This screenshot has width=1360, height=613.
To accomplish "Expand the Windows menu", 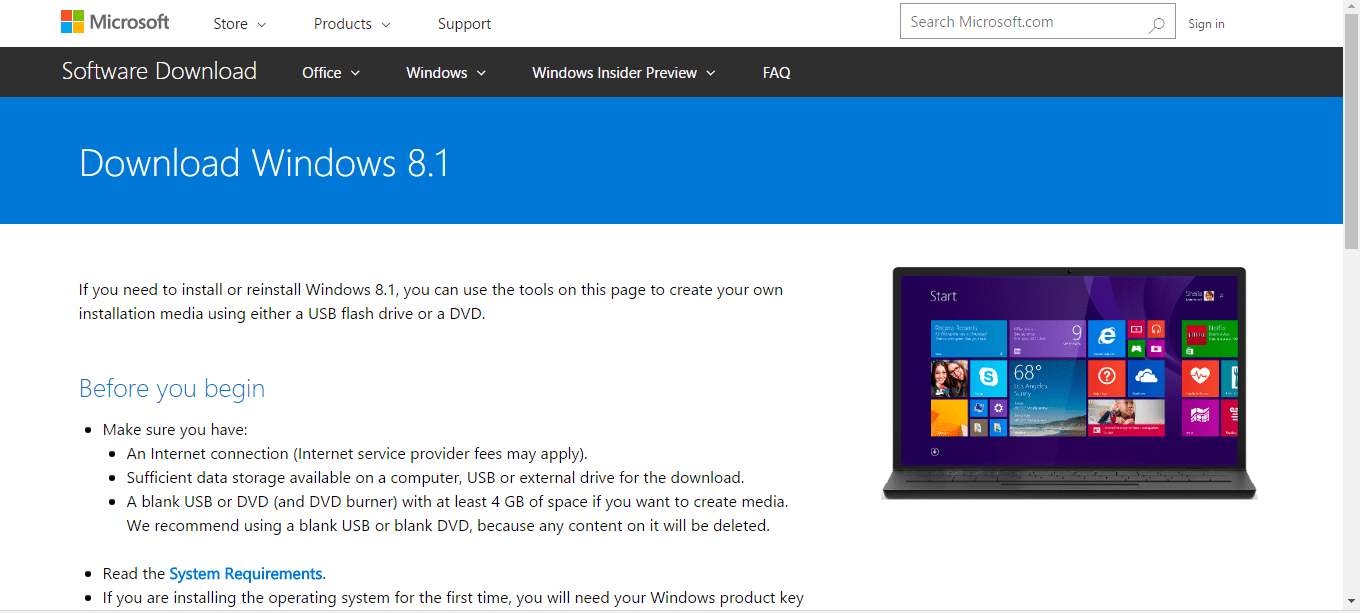I will [446, 73].
